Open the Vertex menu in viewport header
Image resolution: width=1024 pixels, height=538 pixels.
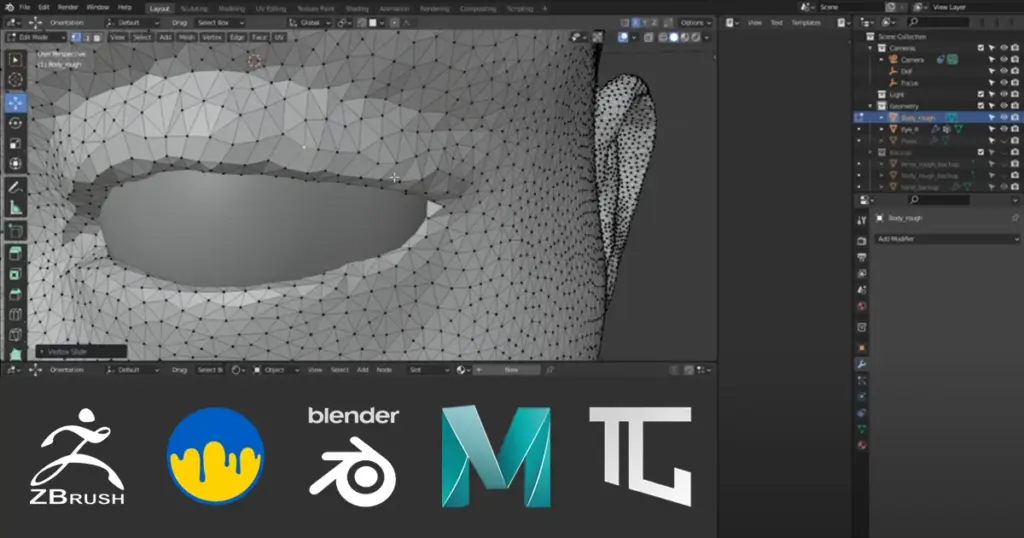(212, 37)
